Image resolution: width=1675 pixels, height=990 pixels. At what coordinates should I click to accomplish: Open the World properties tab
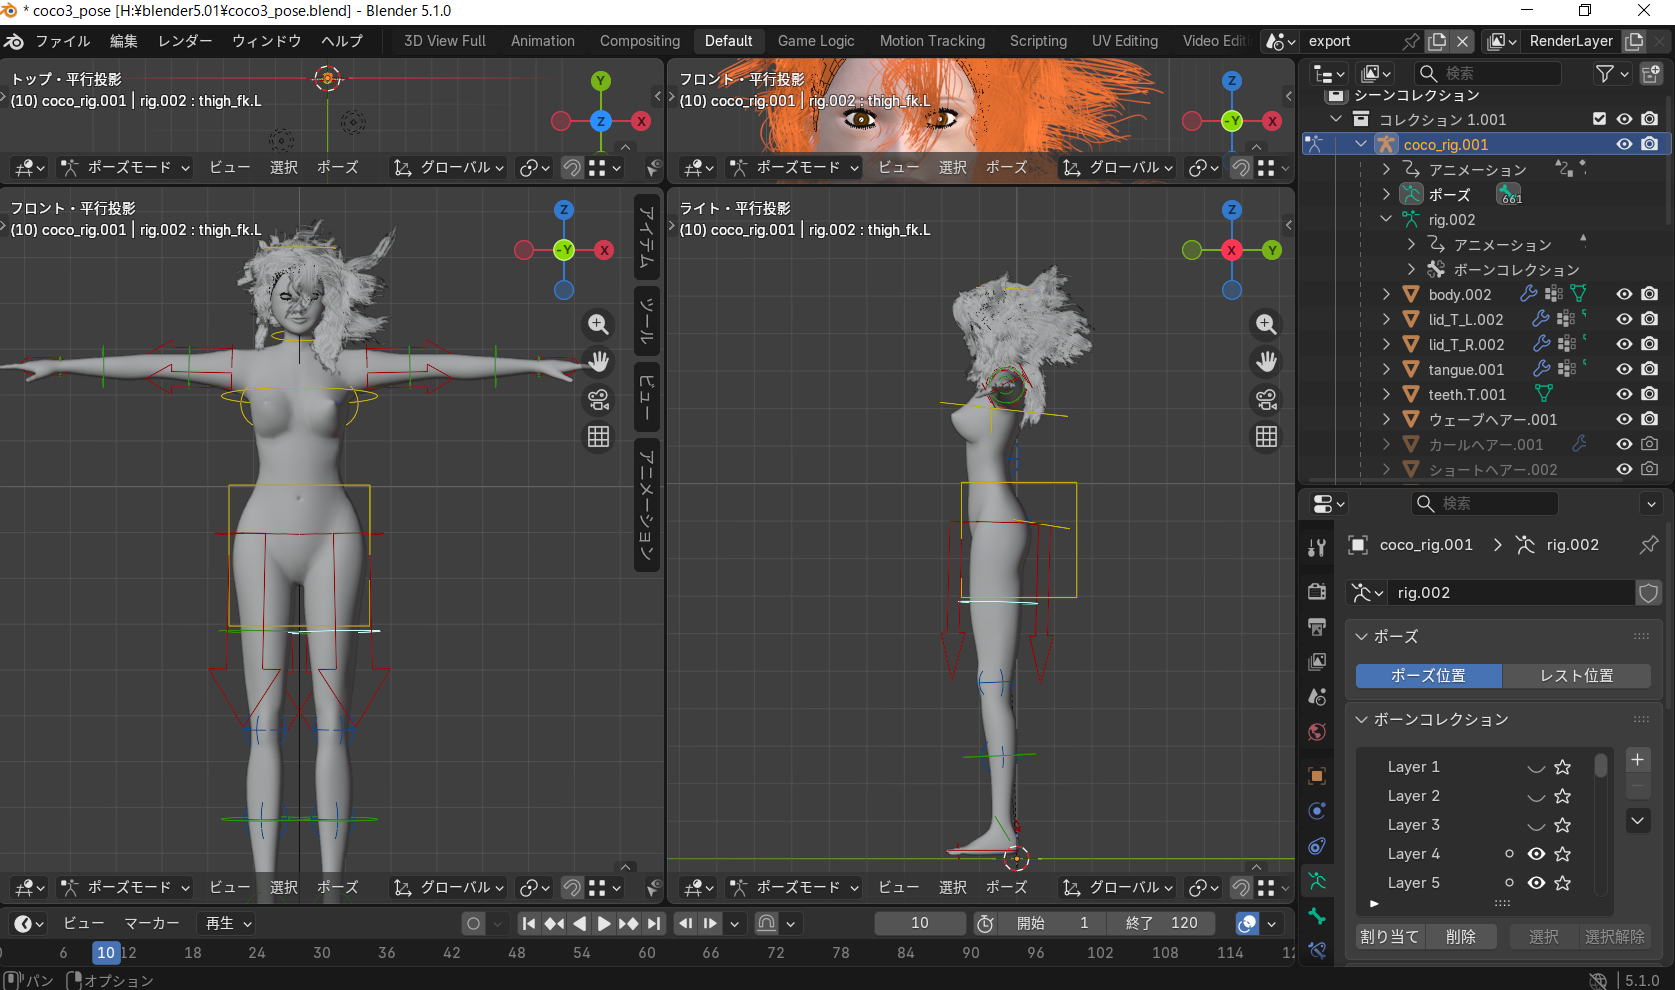[1317, 732]
